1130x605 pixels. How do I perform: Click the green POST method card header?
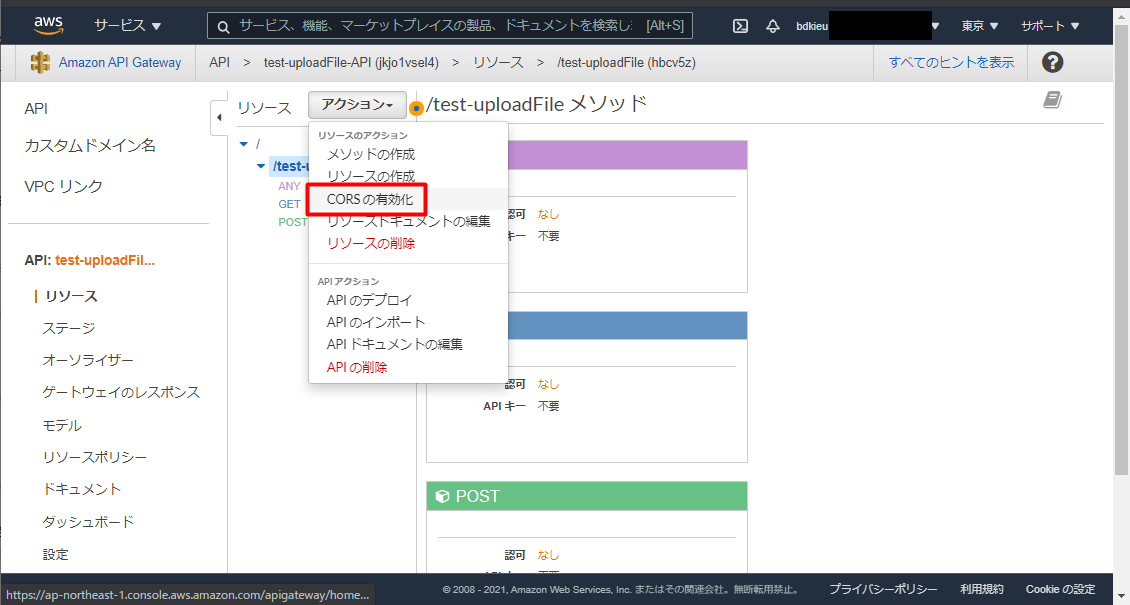click(587, 496)
